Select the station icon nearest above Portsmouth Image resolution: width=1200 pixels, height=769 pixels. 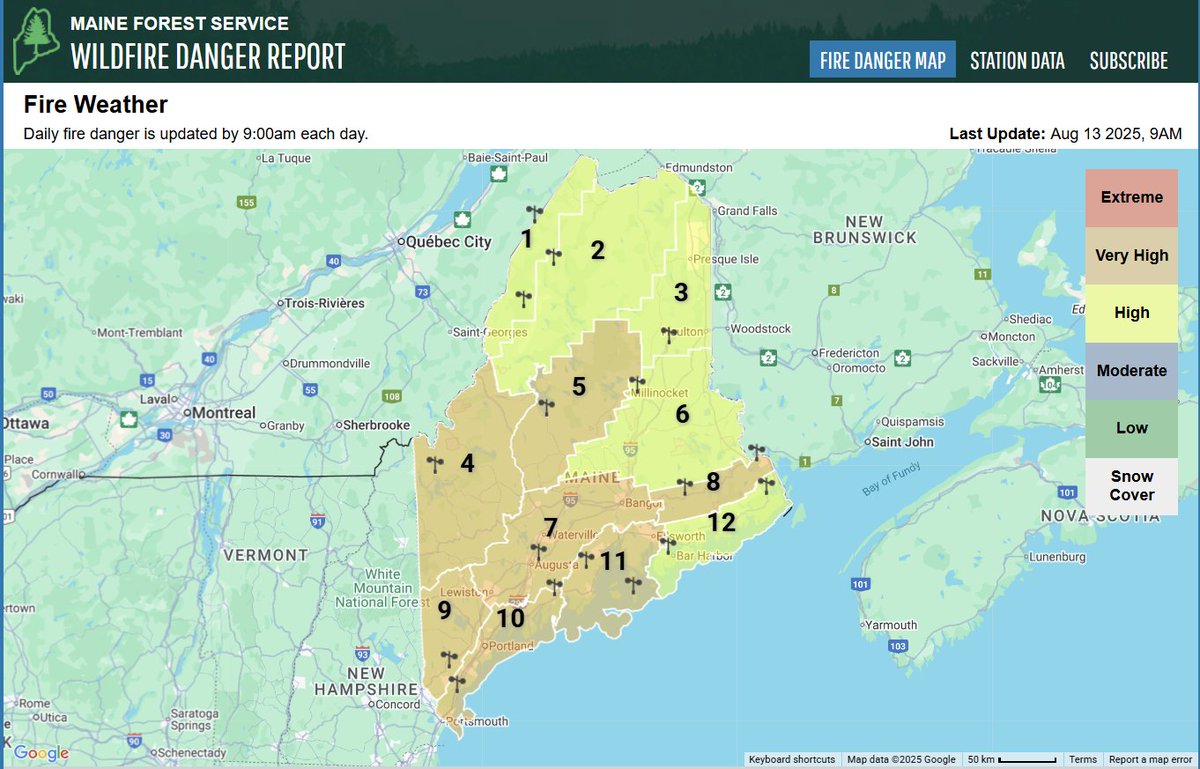[x=457, y=683]
